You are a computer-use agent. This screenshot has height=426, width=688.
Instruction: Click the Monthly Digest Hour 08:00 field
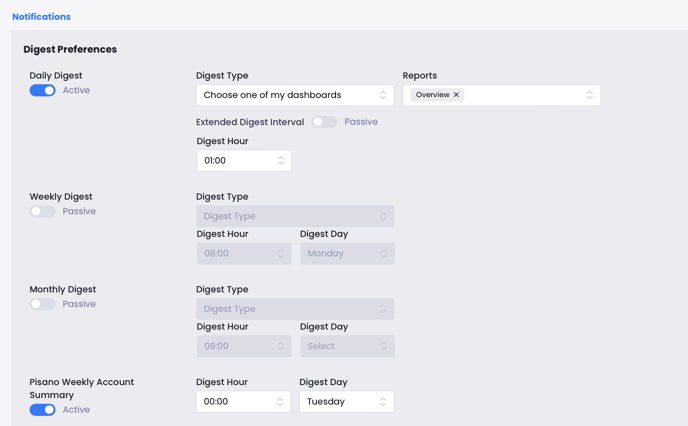pyautogui.click(x=243, y=347)
